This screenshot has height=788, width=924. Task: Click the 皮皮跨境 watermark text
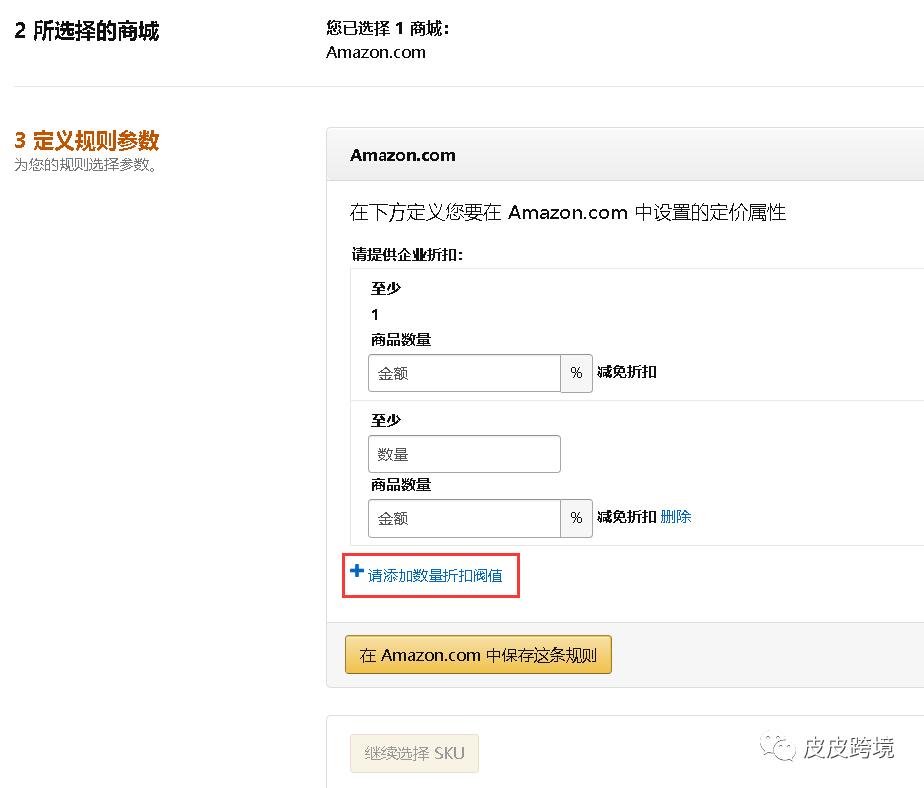click(x=848, y=747)
